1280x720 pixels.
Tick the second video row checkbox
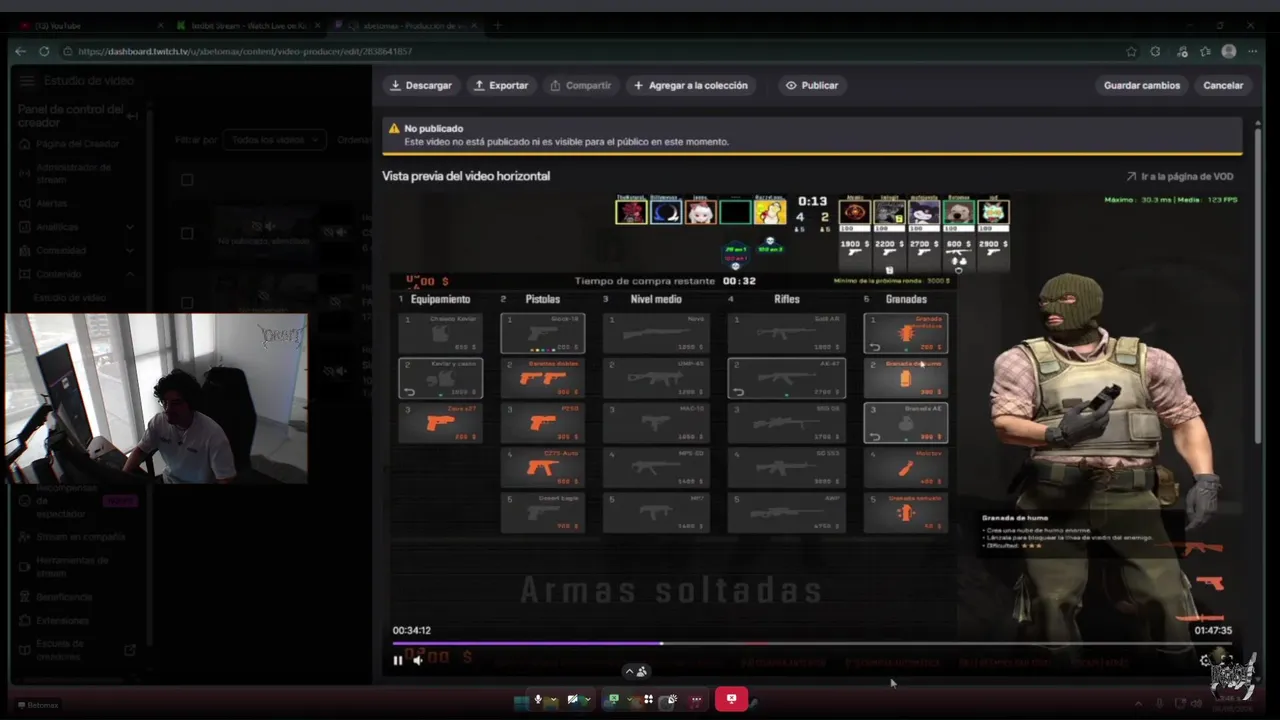(x=187, y=302)
